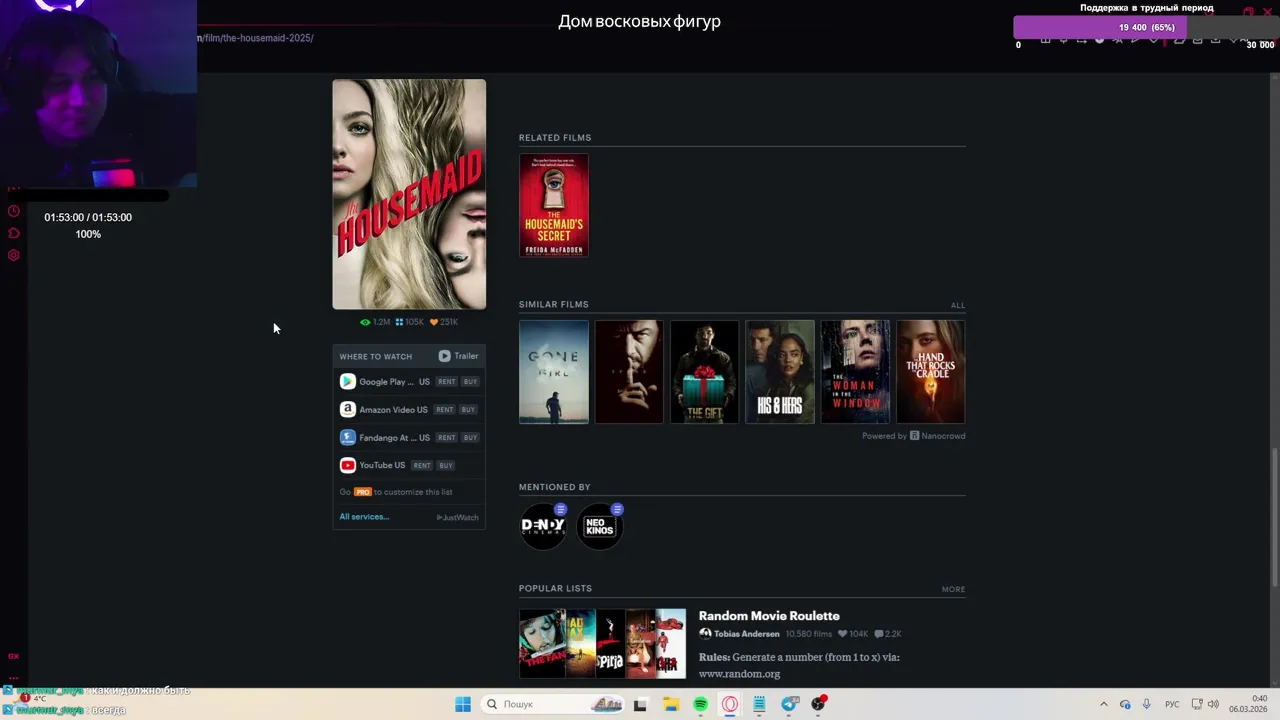Click the Nanocrowd logo
This screenshot has height=720, width=1280.
click(x=937, y=436)
